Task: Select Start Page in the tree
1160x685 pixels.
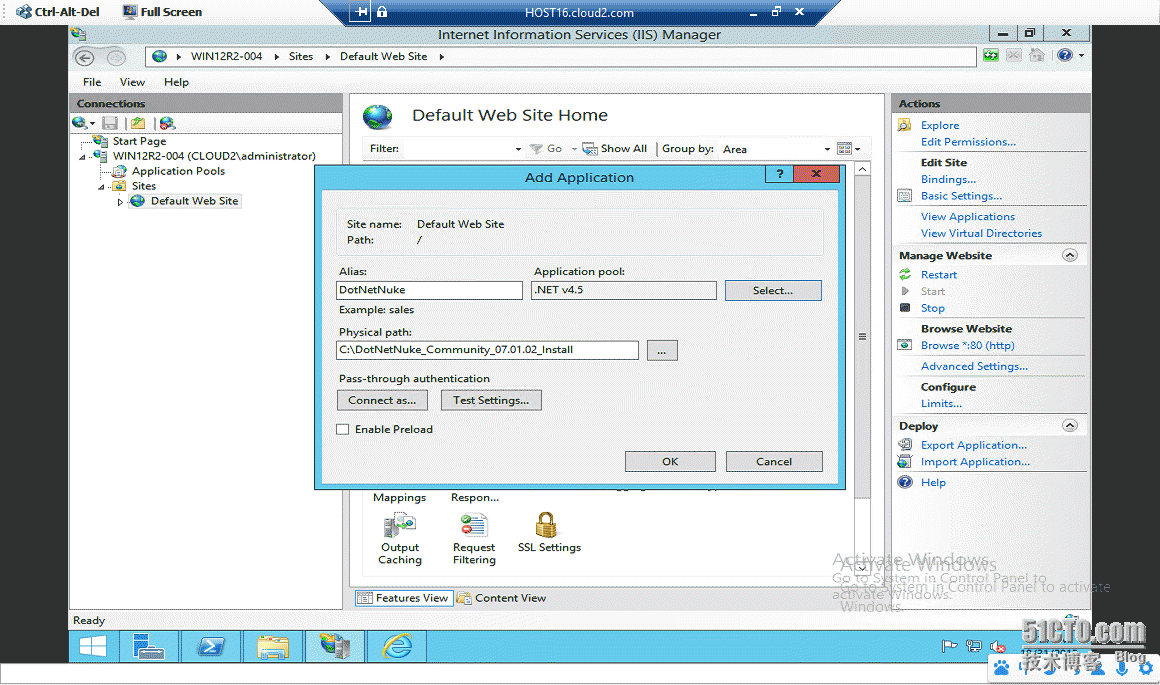Action: [x=139, y=141]
